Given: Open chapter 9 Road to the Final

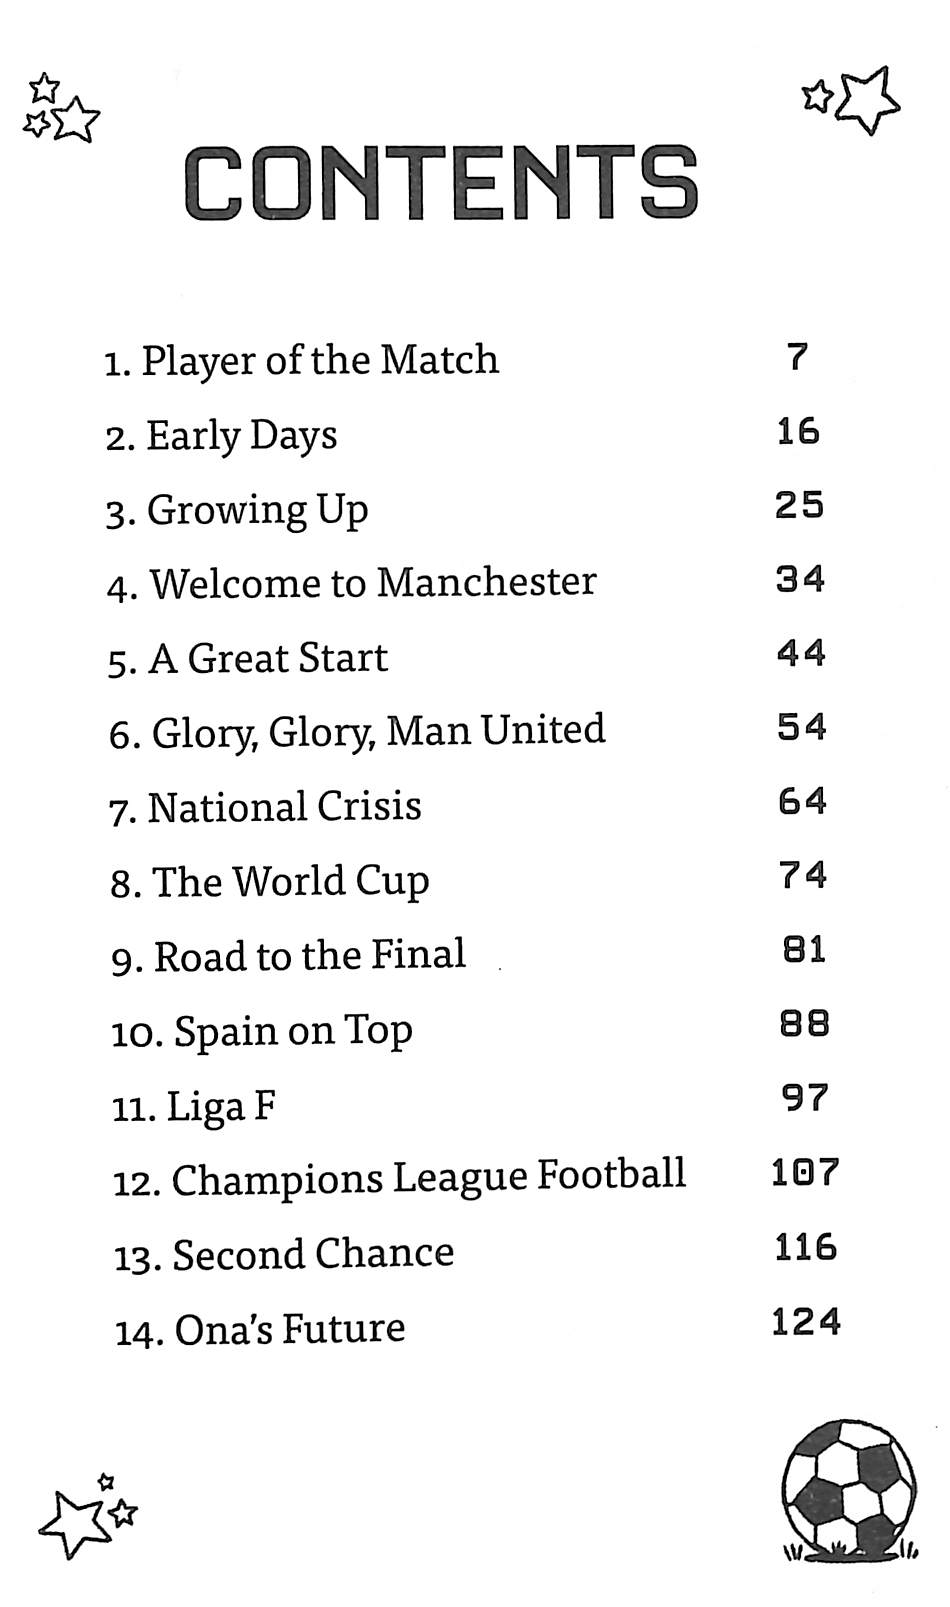Looking at the screenshot, I should pyautogui.click(x=289, y=956).
